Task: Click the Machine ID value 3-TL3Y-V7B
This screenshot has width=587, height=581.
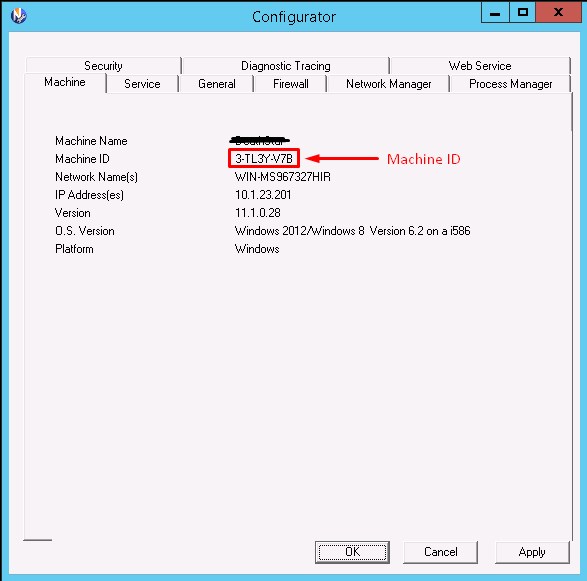Action: coord(264,158)
